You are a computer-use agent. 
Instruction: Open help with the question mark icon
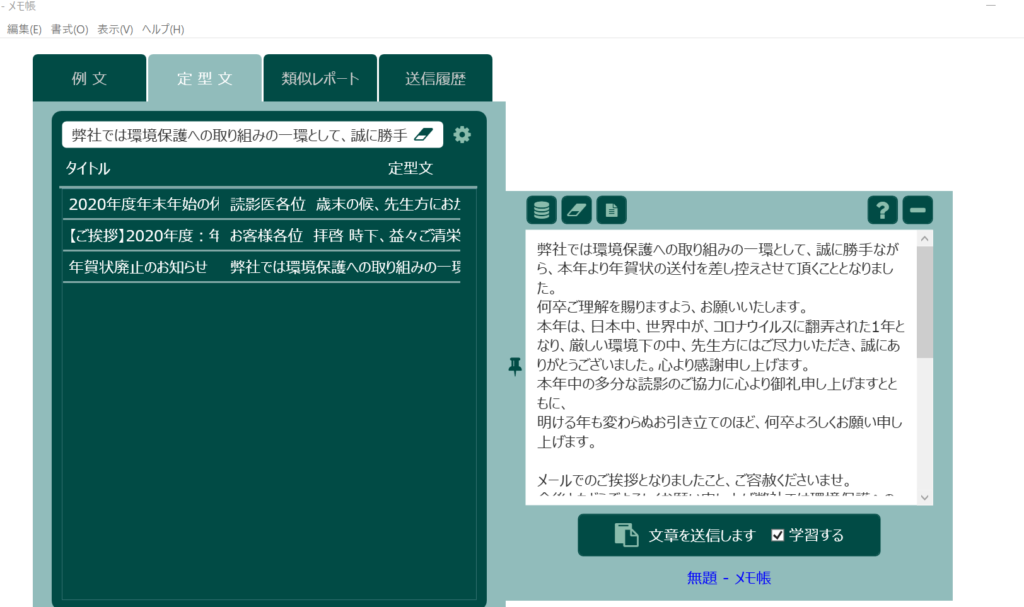pos(882,210)
